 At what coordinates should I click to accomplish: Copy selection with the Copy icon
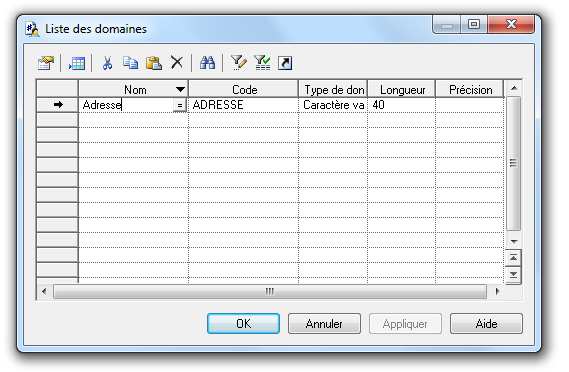(x=130, y=63)
